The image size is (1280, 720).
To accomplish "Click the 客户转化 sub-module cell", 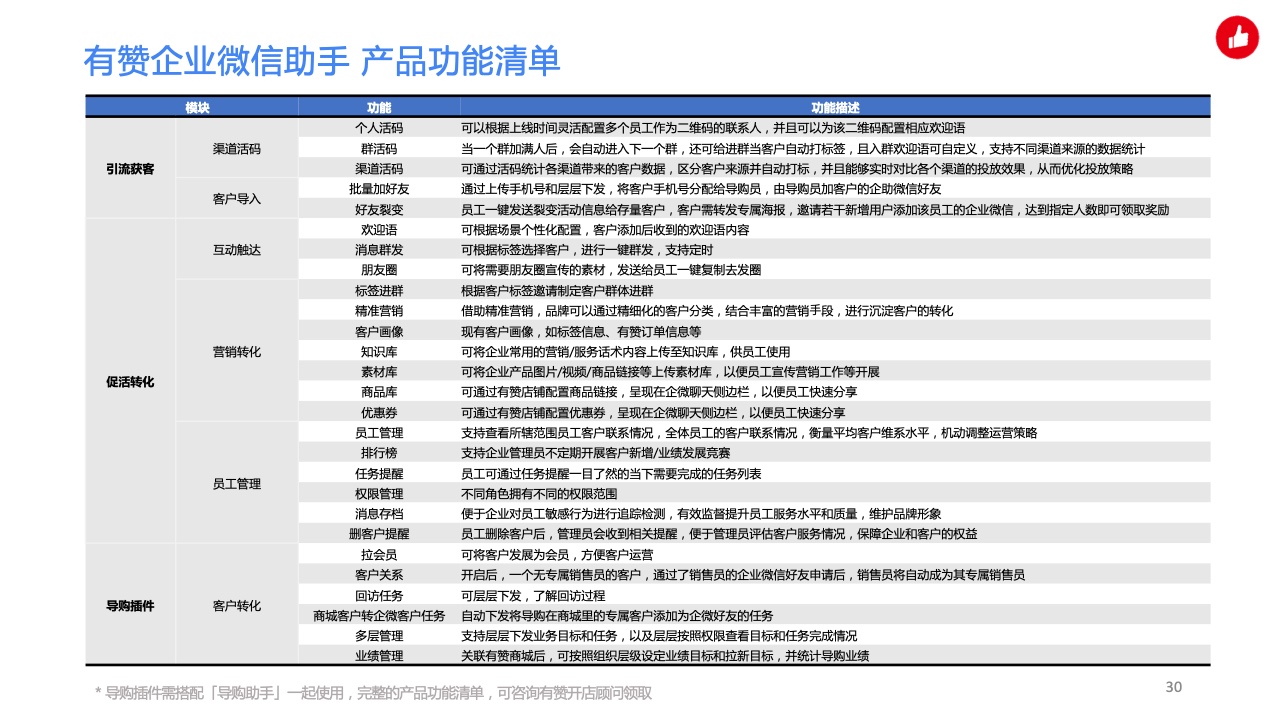I will (x=237, y=606).
